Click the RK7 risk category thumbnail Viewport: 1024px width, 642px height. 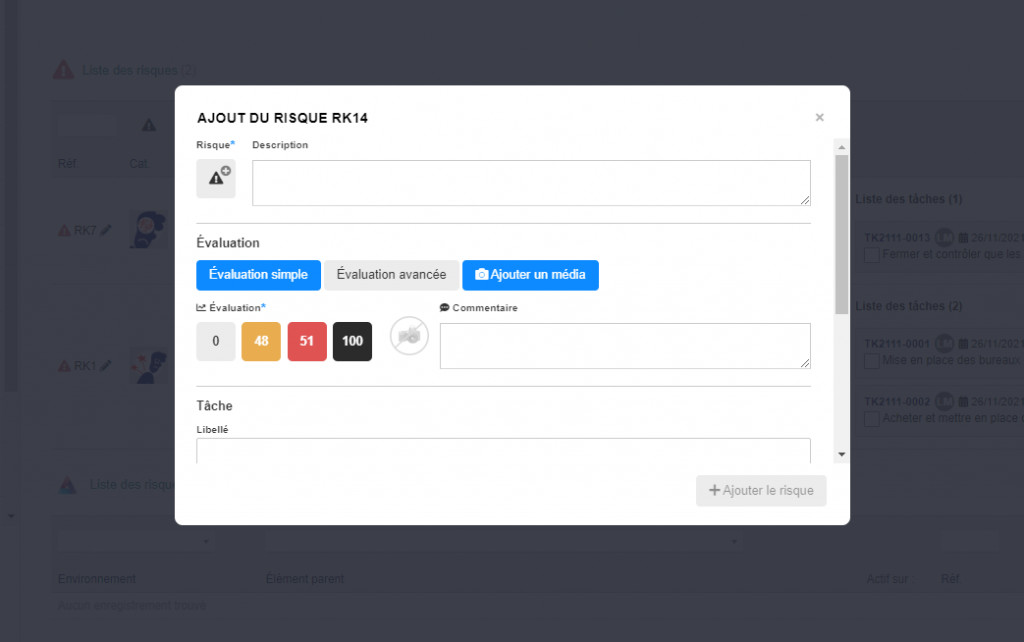pos(148,230)
